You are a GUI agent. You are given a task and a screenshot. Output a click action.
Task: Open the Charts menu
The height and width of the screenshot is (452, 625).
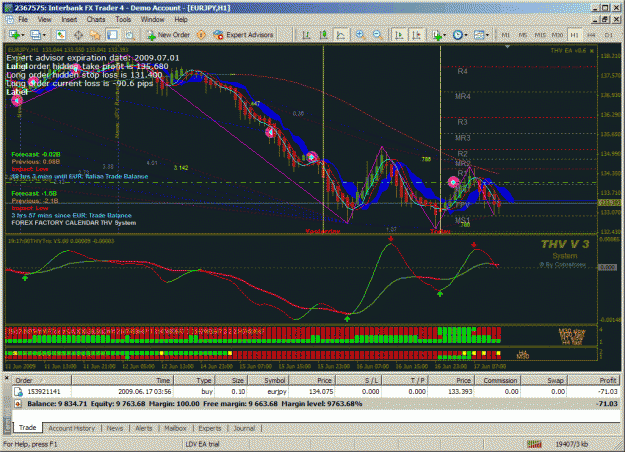click(x=96, y=20)
